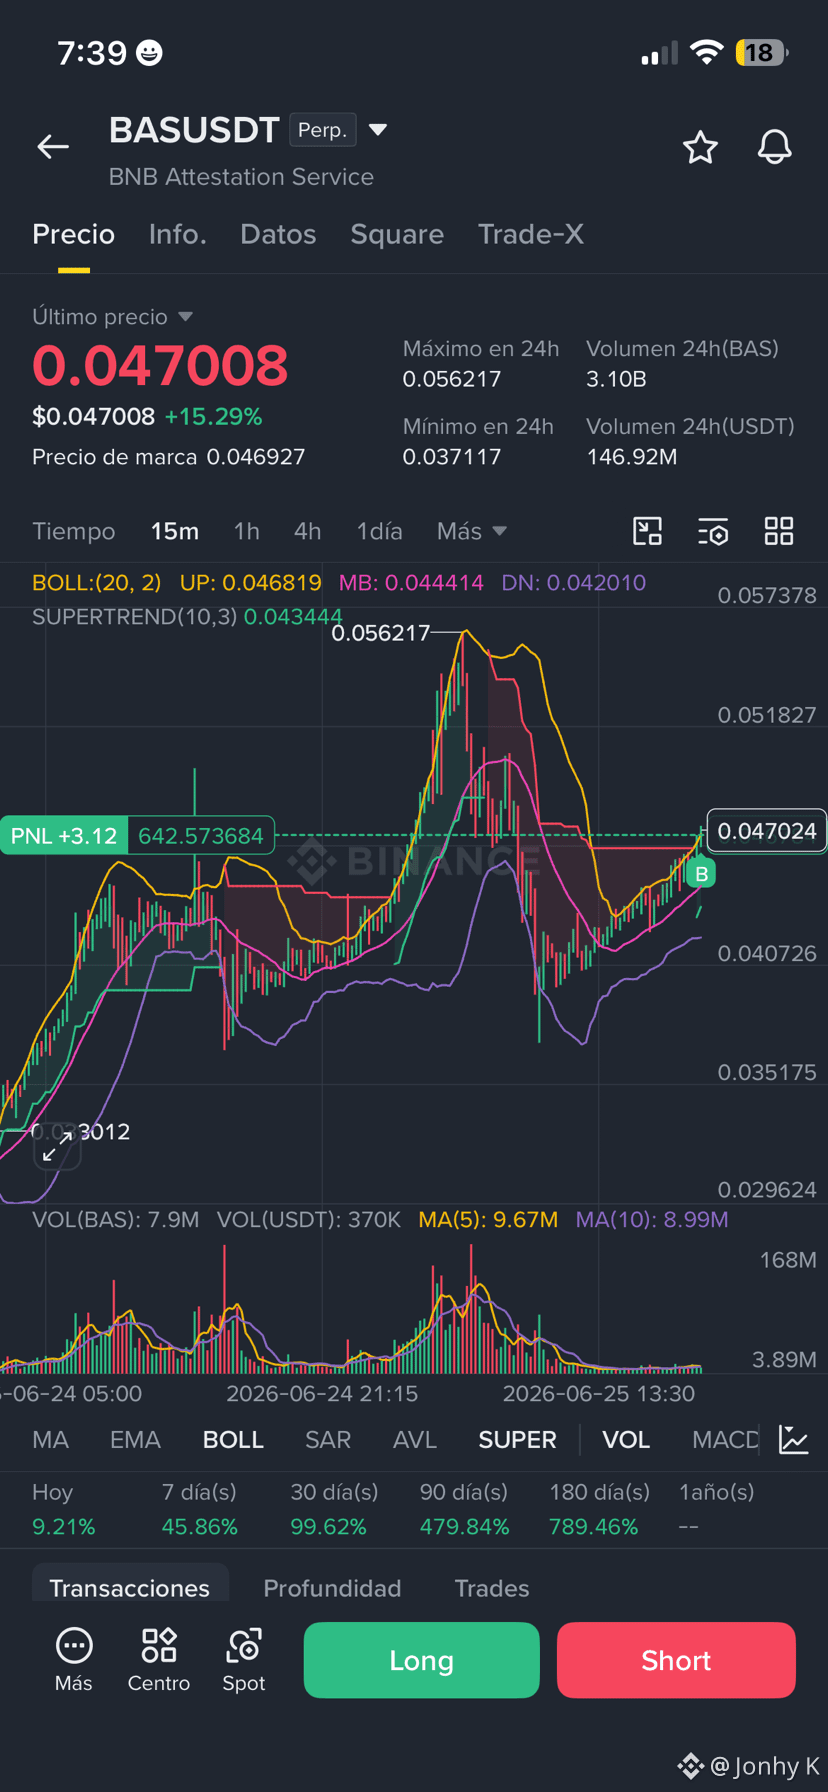Tap the VOL(BAS): 7.9M legend
The image size is (828, 1792).
click(116, 1220)
